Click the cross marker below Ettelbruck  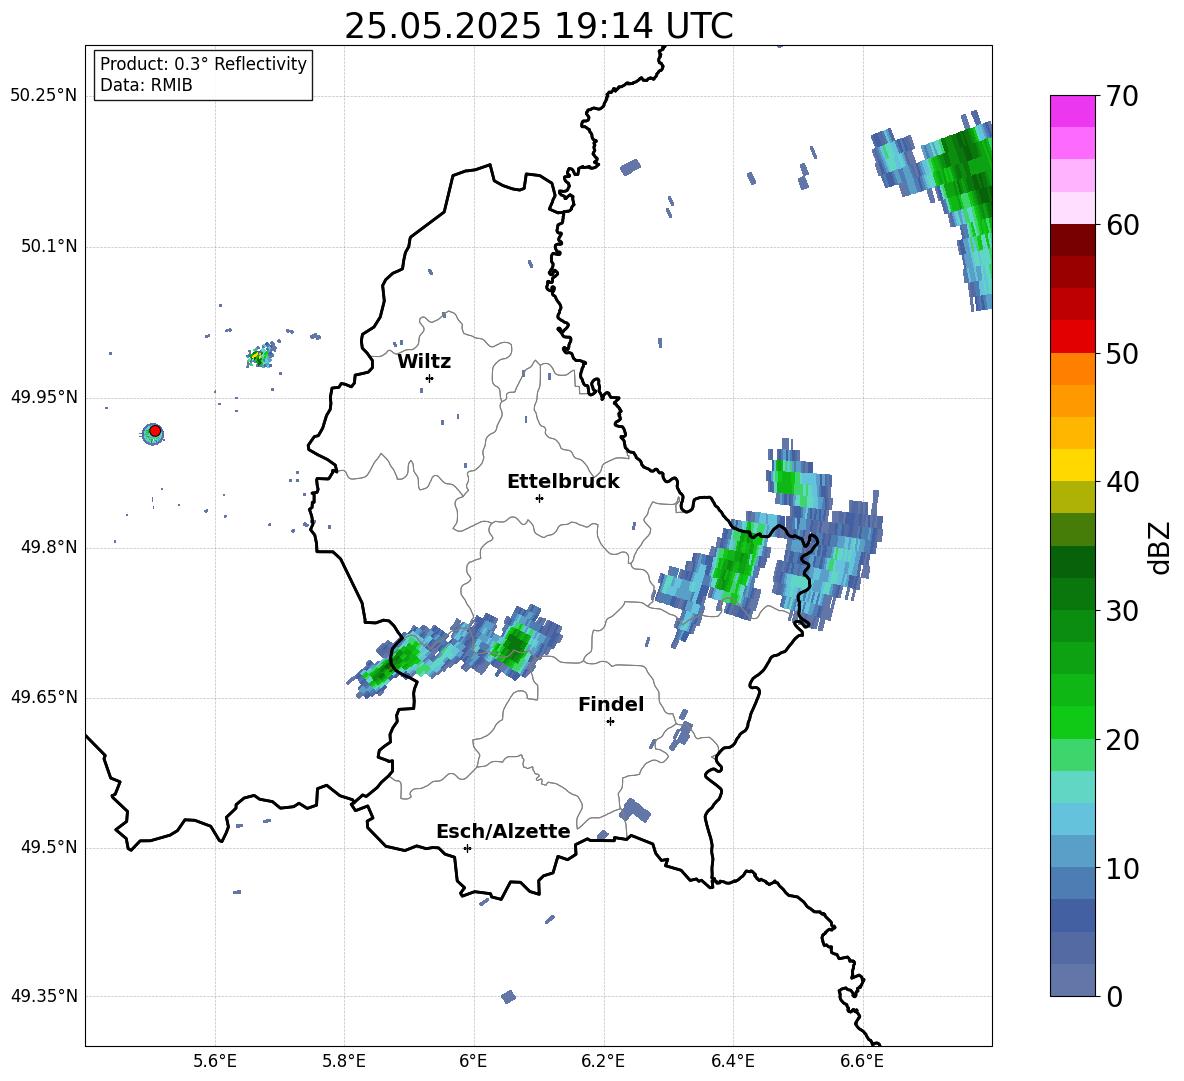coord(539,498)
